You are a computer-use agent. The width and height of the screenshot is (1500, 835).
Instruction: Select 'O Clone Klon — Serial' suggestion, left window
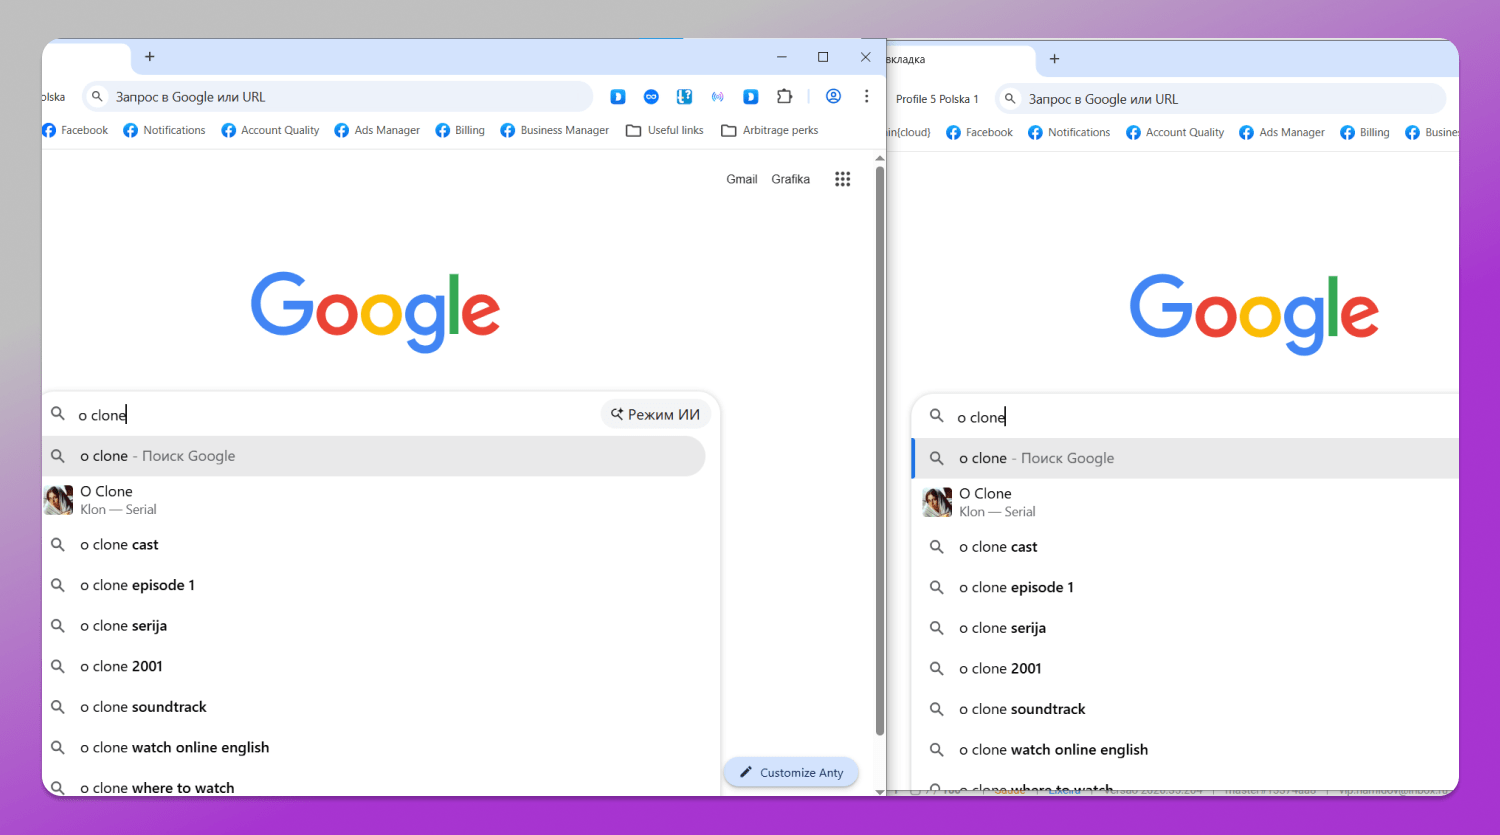click(374, 500)
